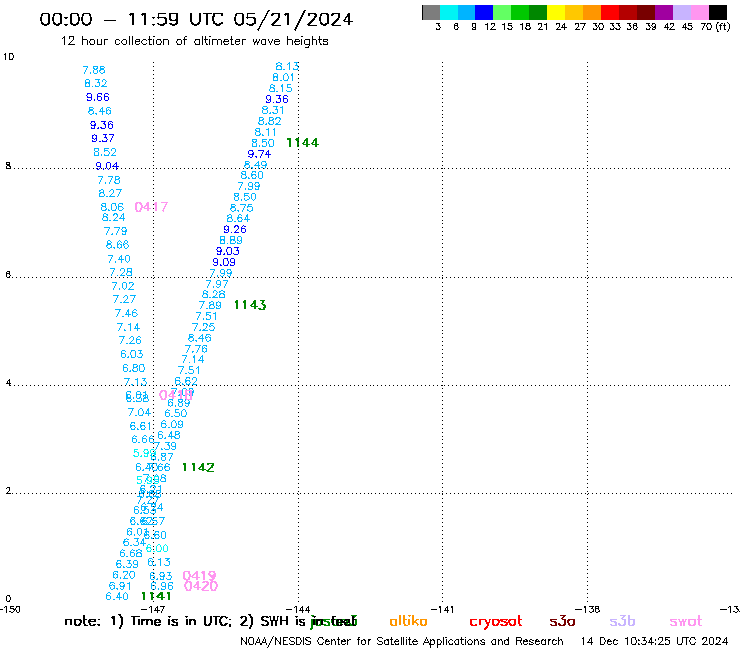This screenshot has width=740, height=650.
Task: Click the title '00:00 – 11:59 UTC 05/21/2024'
Action: [196, 19]
